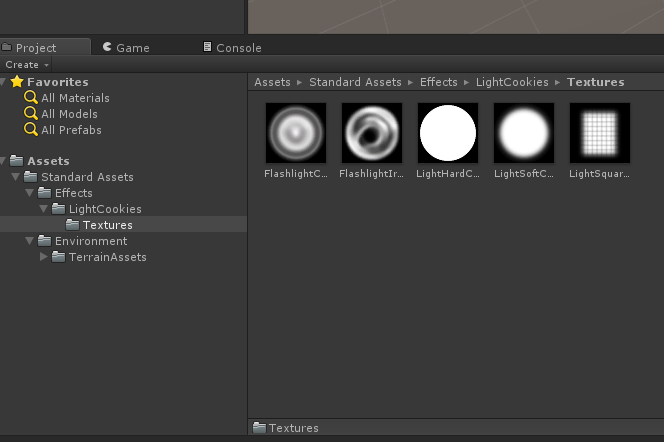664x442 pixels.
Task: Select the Favorites heading label
Action: [58, 82]
